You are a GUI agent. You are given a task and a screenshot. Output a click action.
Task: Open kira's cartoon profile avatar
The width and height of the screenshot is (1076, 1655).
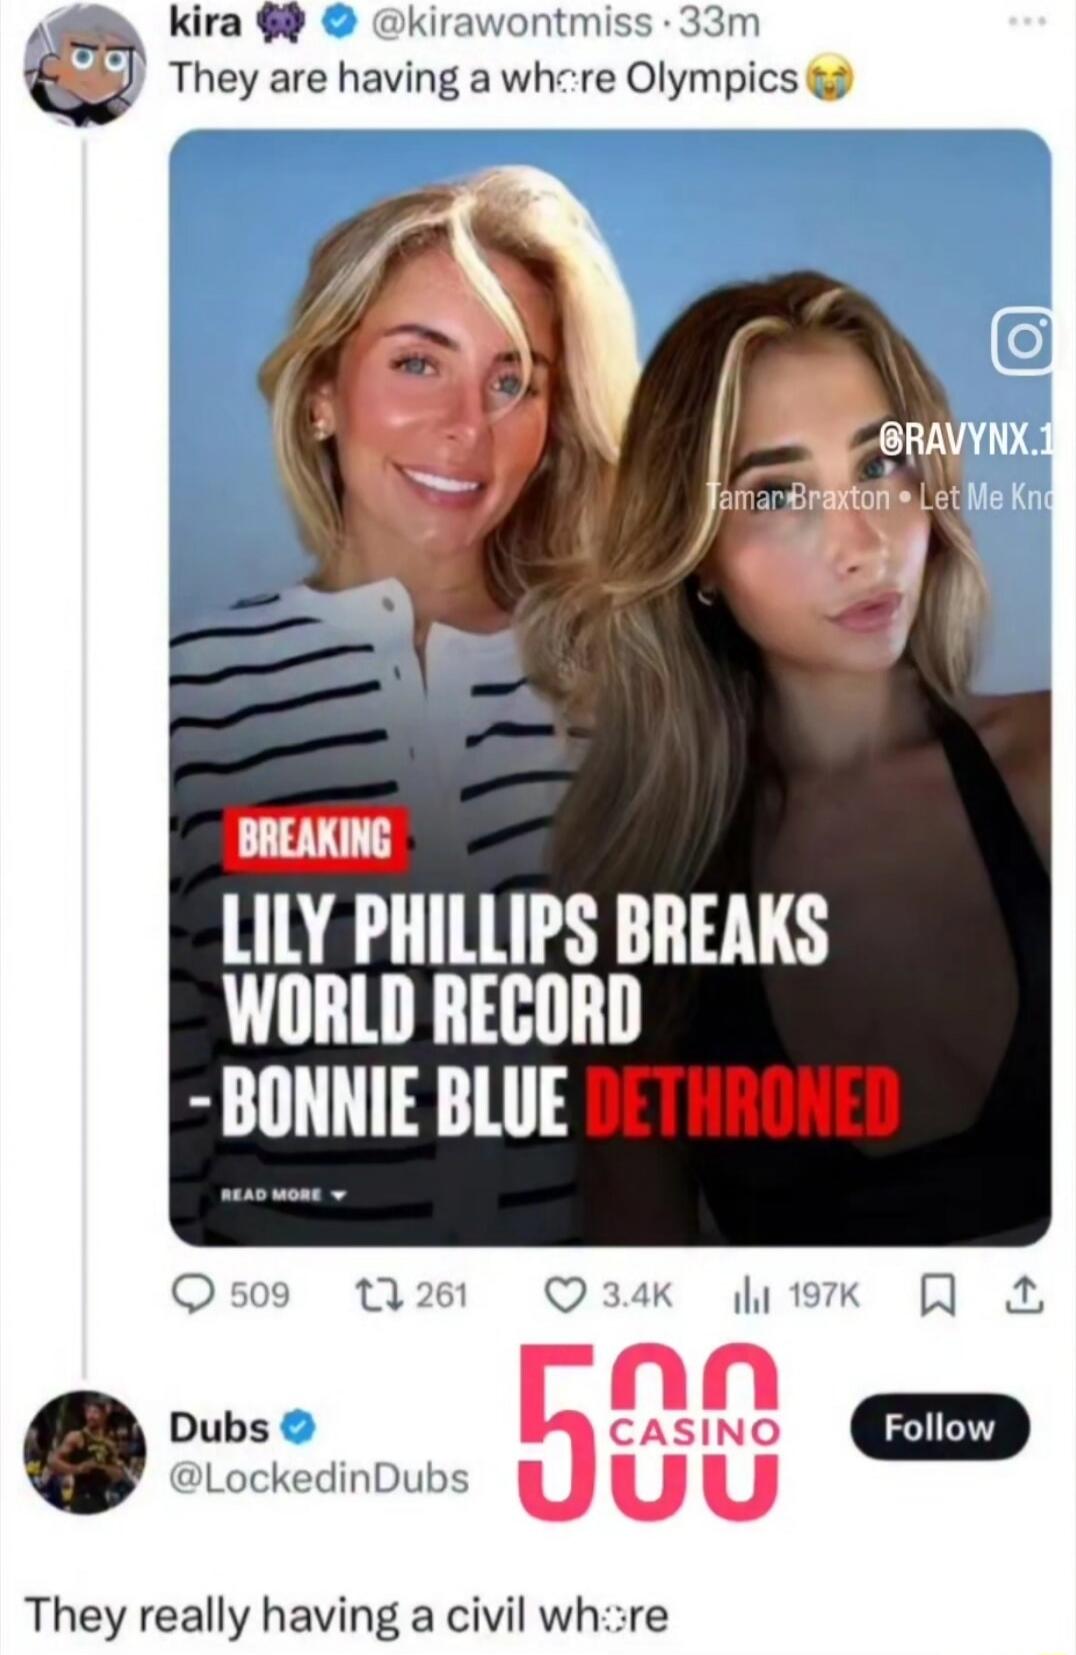[84, 71]
